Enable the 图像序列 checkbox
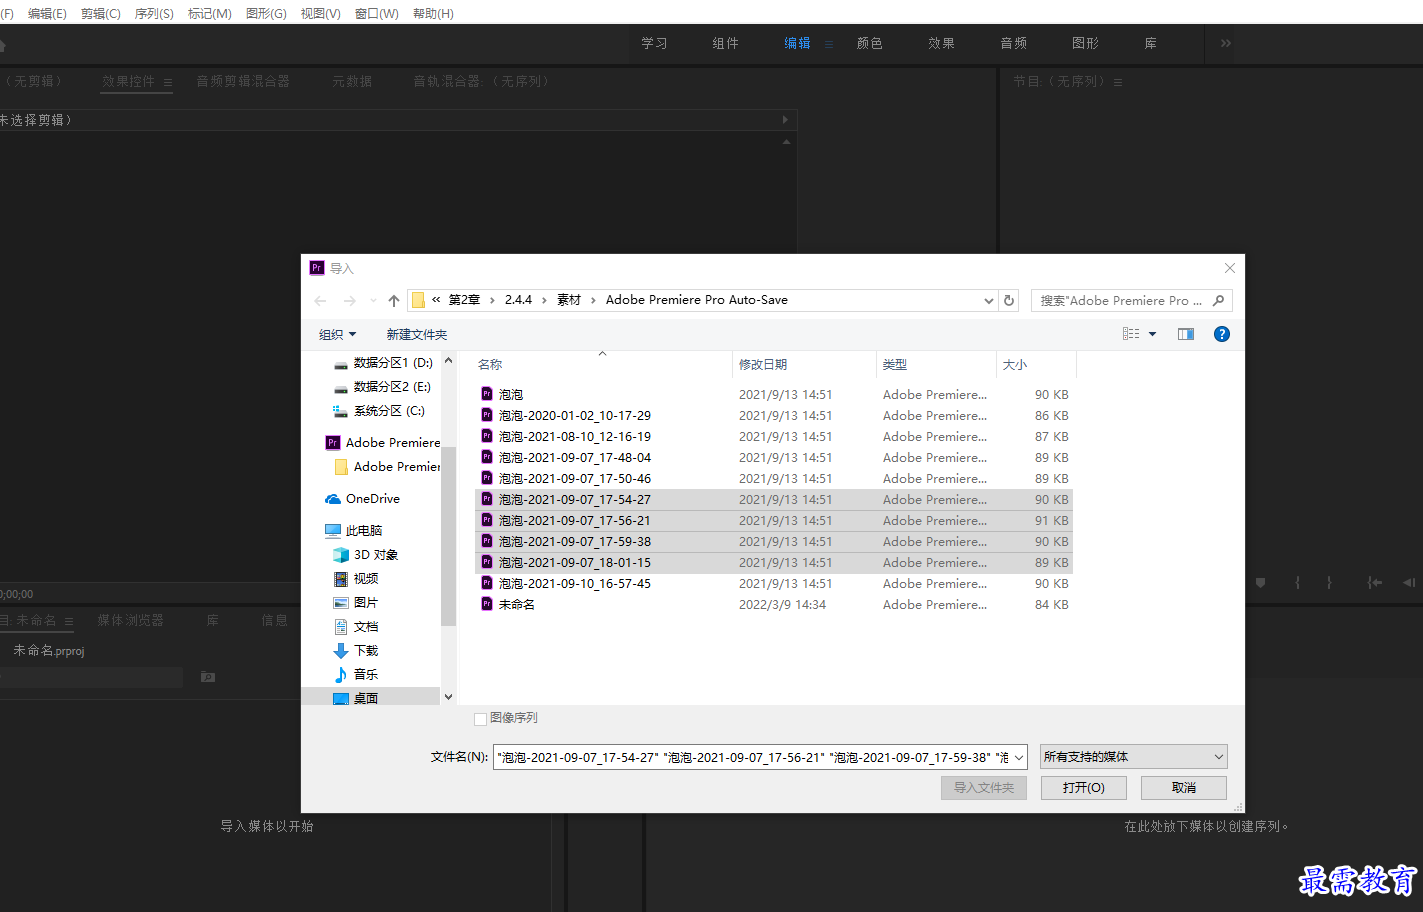 (x=481, y=718)
